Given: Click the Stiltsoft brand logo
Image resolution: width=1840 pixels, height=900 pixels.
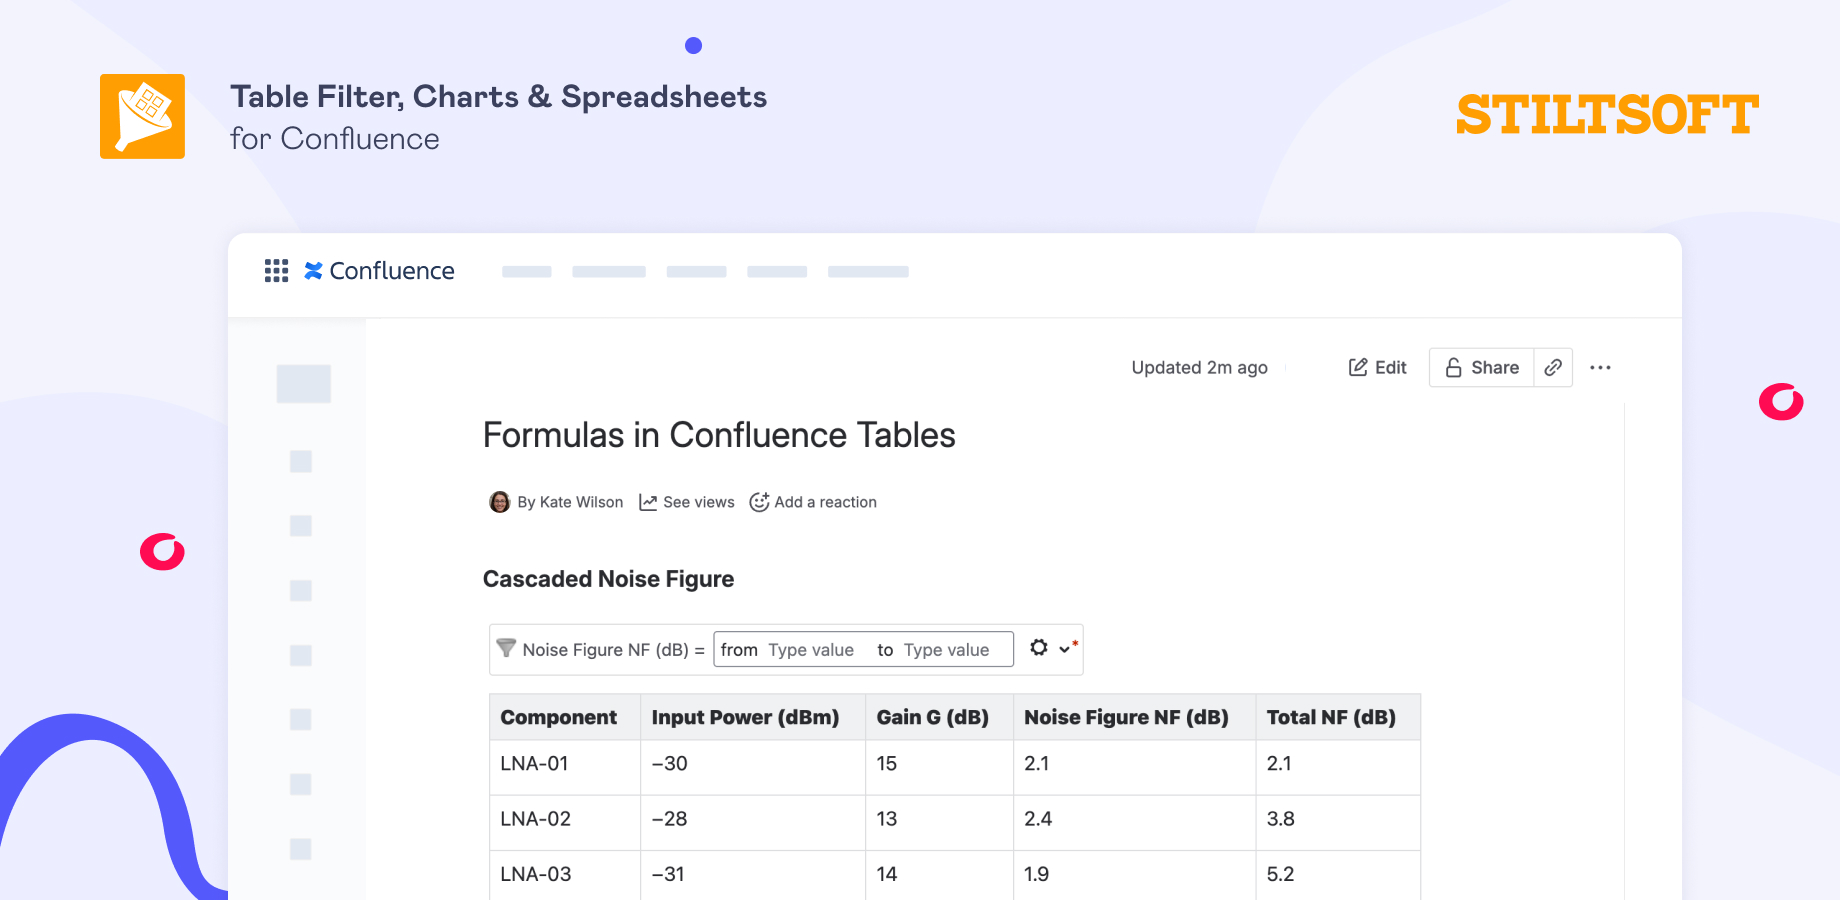Looking at the screenshot, I should (1607, 114).
